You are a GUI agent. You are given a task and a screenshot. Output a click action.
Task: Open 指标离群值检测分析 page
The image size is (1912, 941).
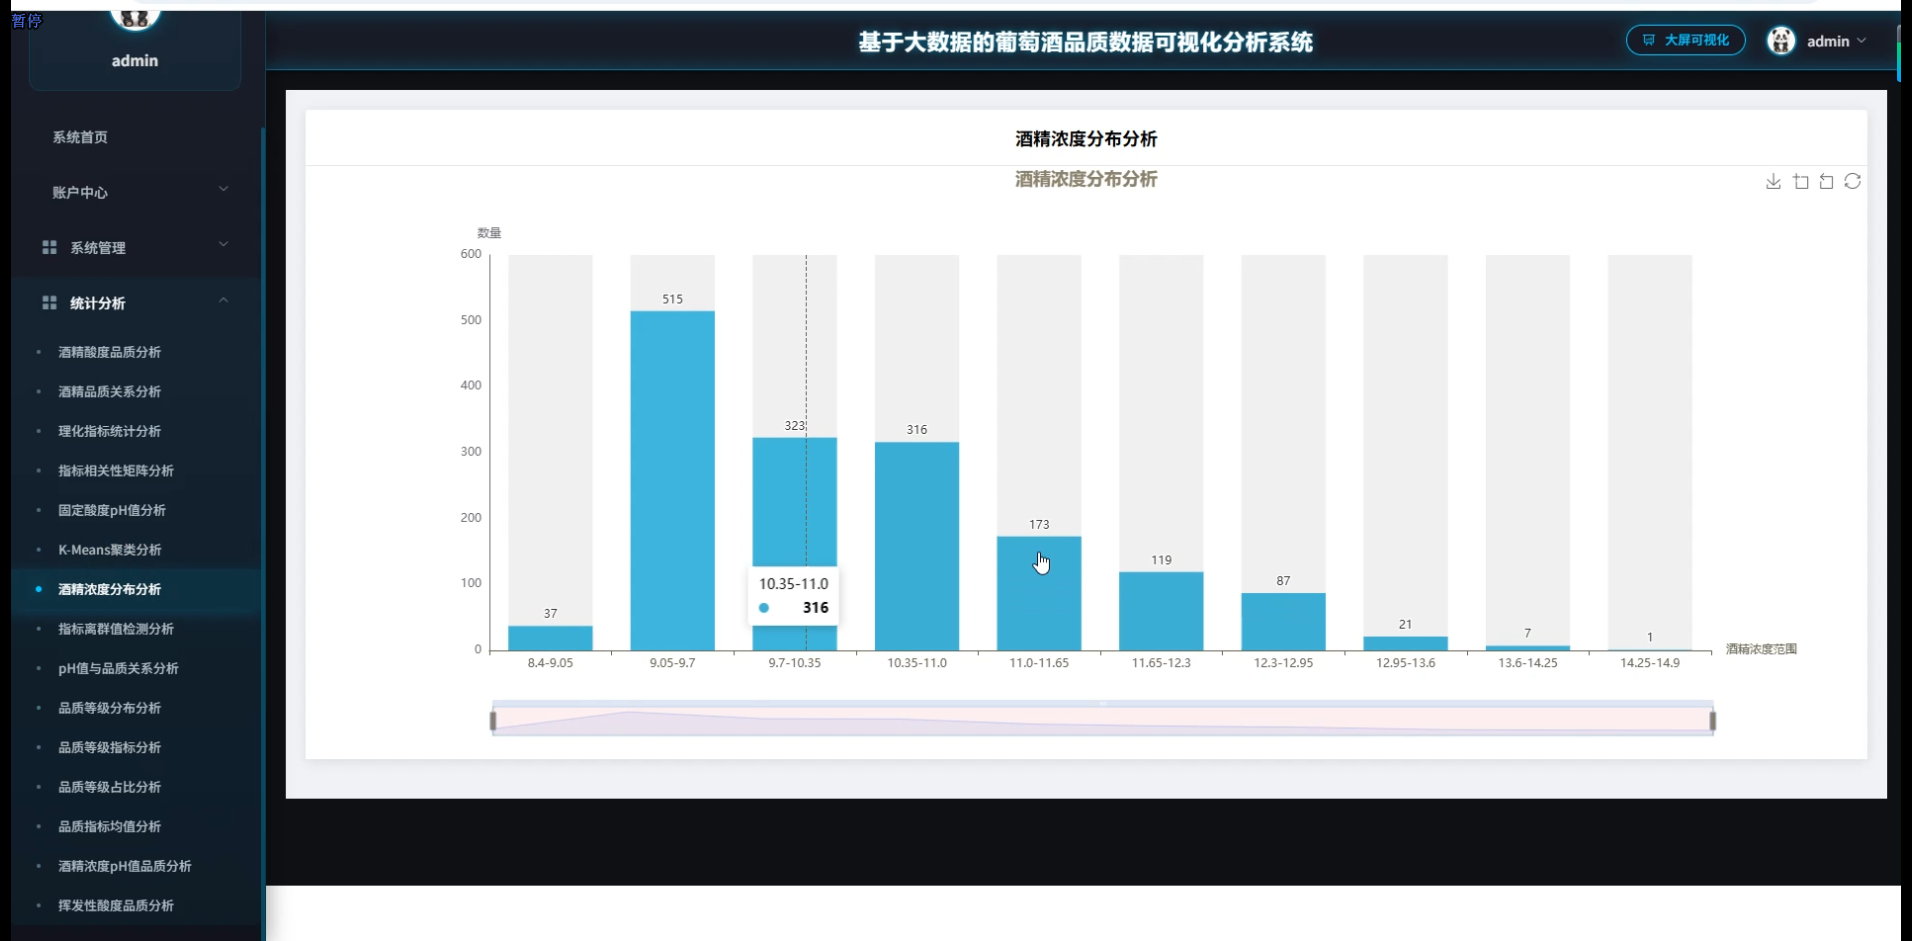coord(116,628)
